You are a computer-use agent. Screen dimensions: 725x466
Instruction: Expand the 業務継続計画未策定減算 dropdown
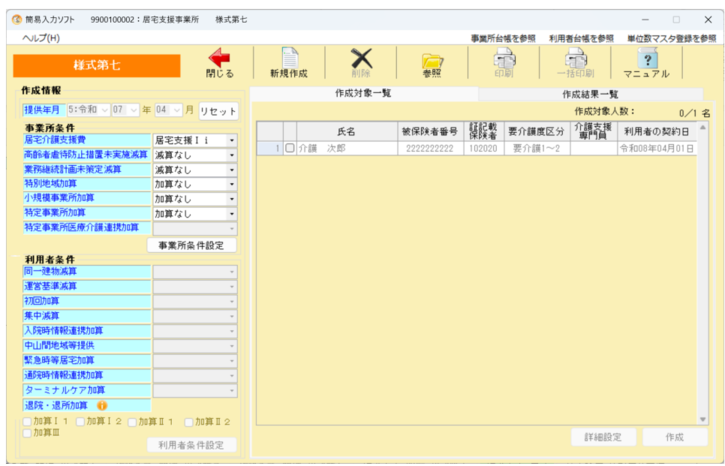[232, 170]
